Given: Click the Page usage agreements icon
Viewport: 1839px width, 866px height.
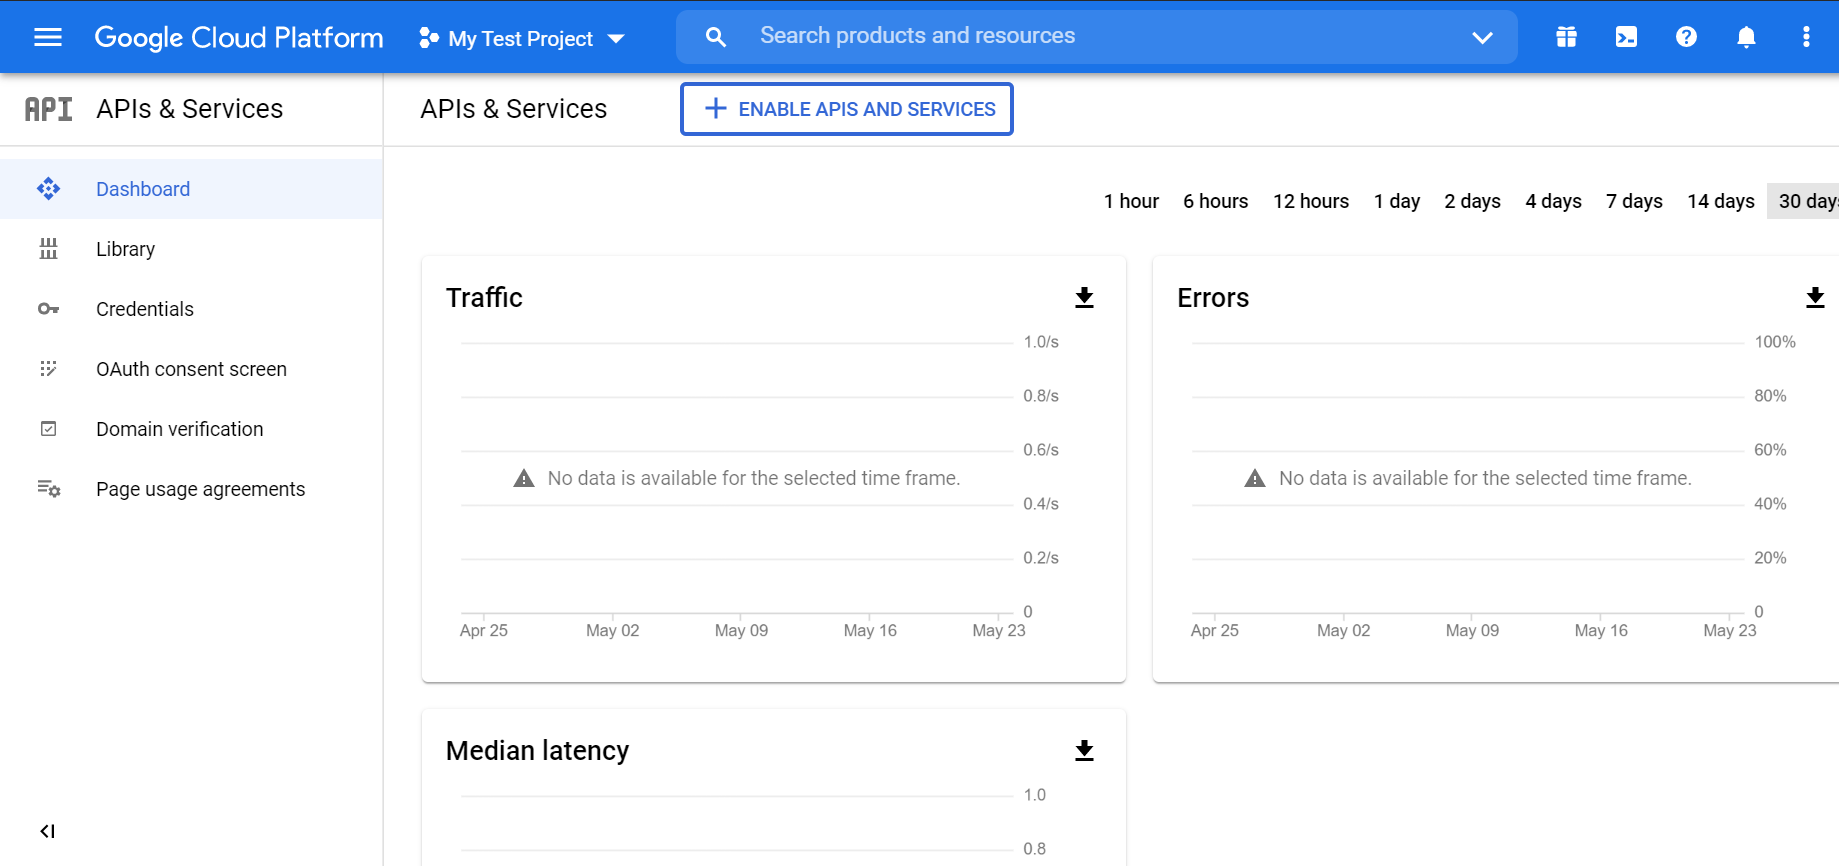Looking at the screenshot, I should 49,489.
